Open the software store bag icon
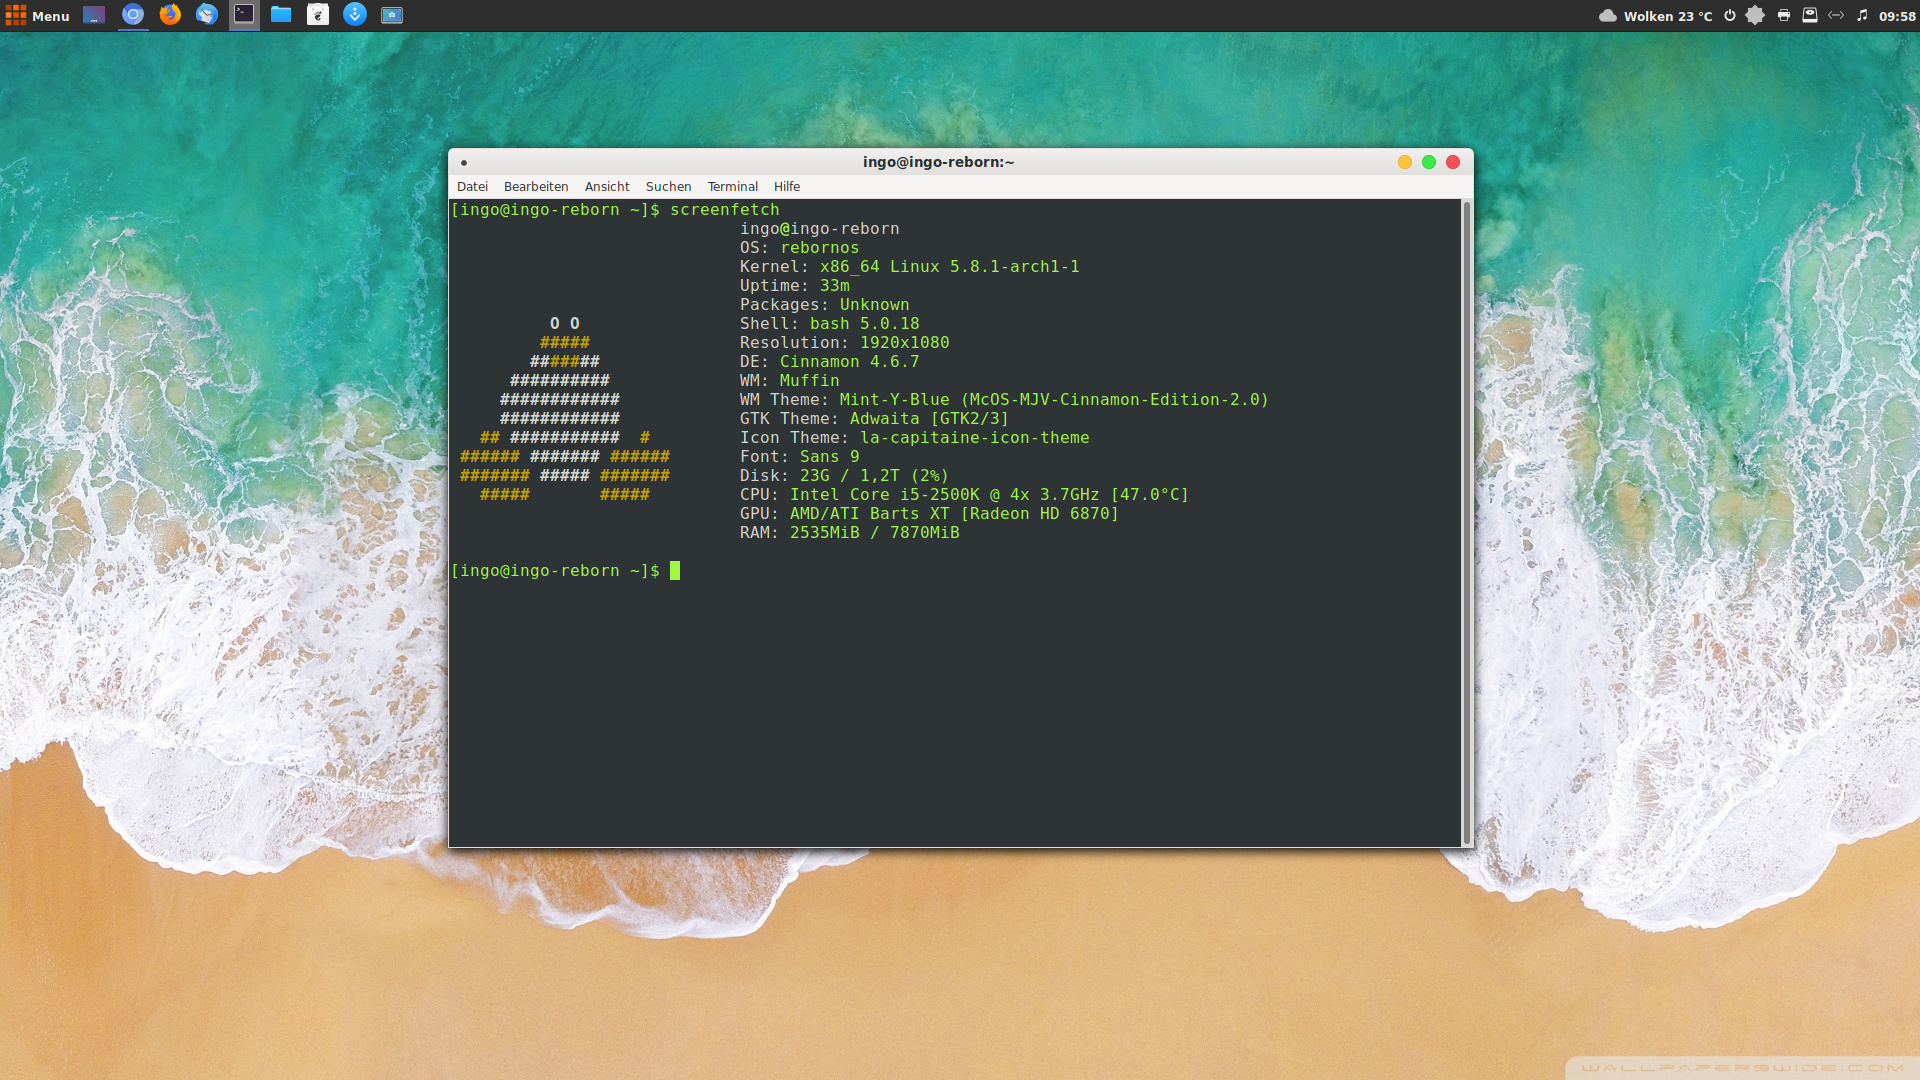The image size is (1920, 1080). 318,15
